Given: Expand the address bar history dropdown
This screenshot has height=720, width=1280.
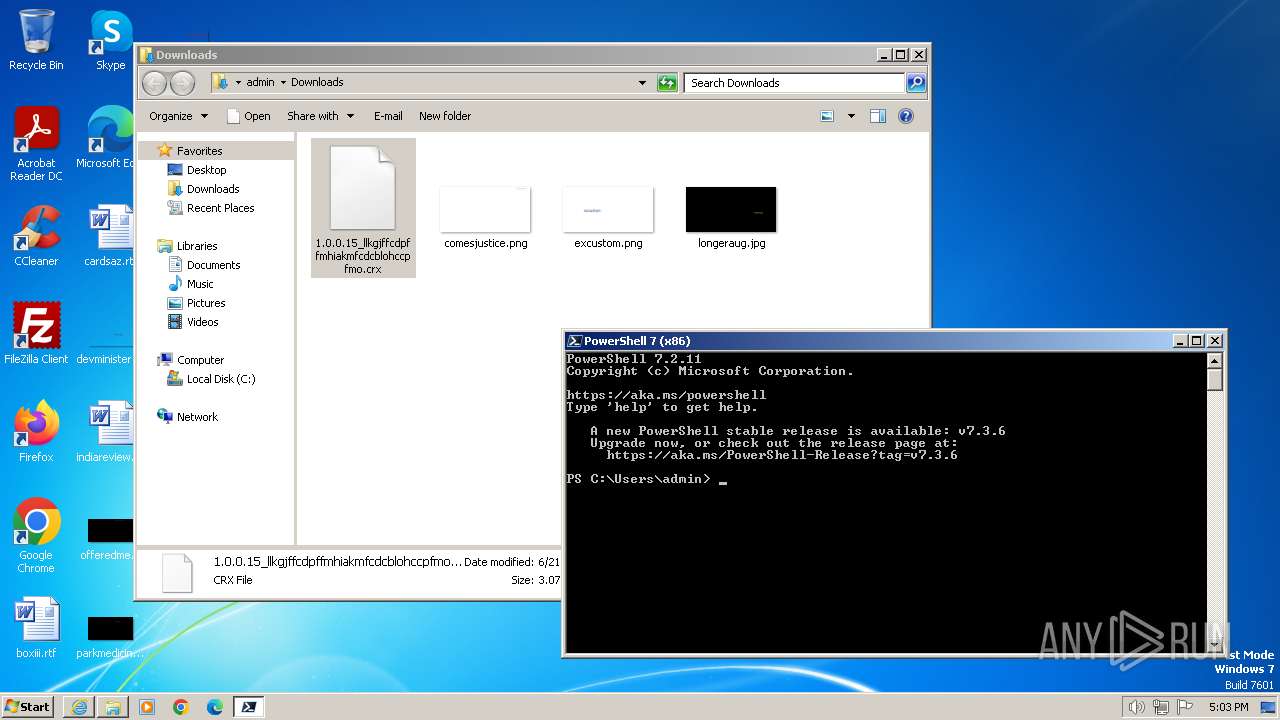Looking at the screenshot, I should click(x=642, y=83).
